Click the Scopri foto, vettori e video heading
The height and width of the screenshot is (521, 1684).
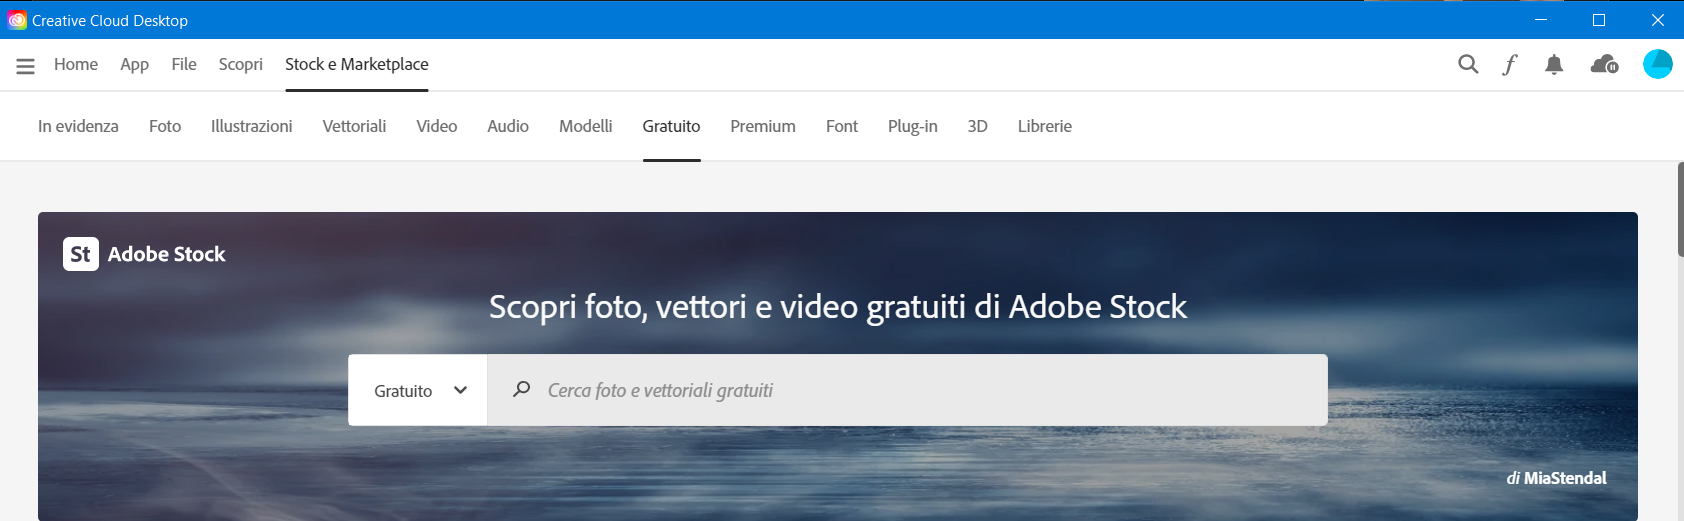(838, 306)
